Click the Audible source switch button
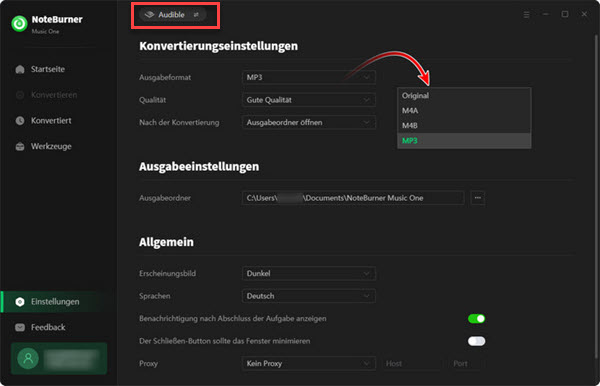 click(173, 15)
